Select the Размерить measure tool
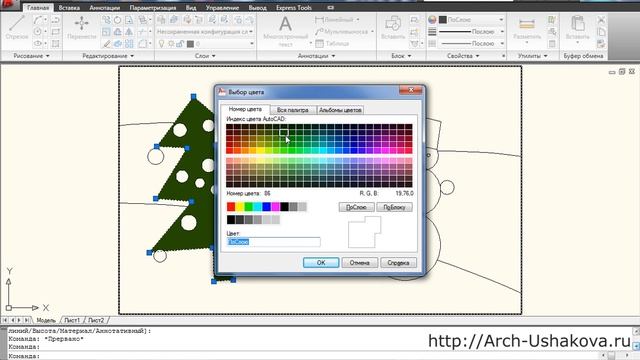 [x=527, y=28]
